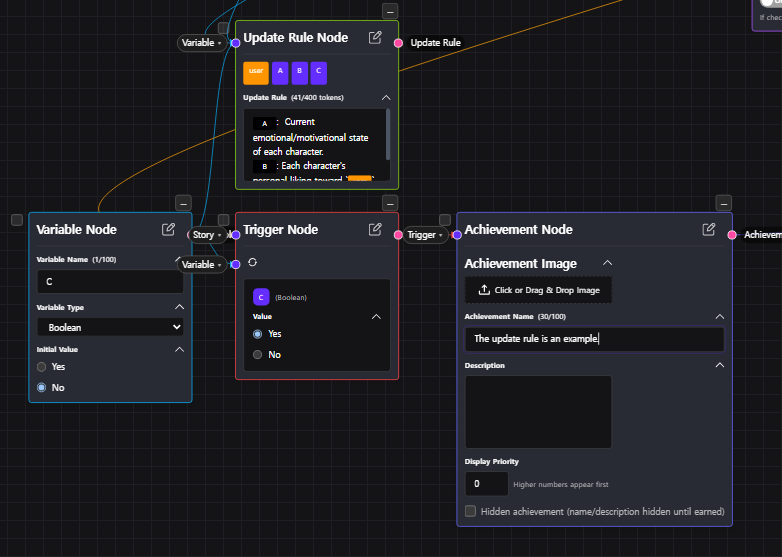Click the upload icon for achievement image
Image resolution: width=782 pixels, height=557 pixels.
pyautogui.click(x=484, y=290)
